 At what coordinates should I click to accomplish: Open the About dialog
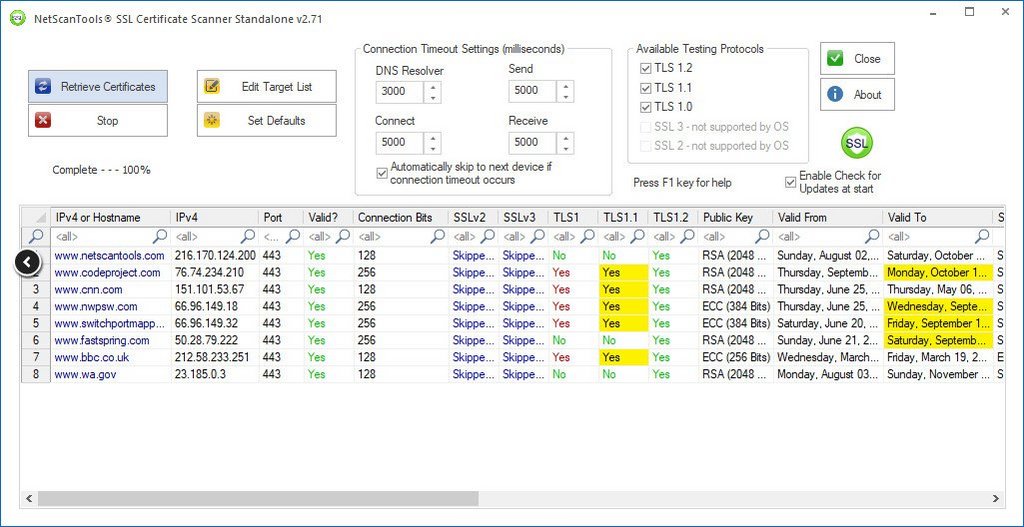857,95
